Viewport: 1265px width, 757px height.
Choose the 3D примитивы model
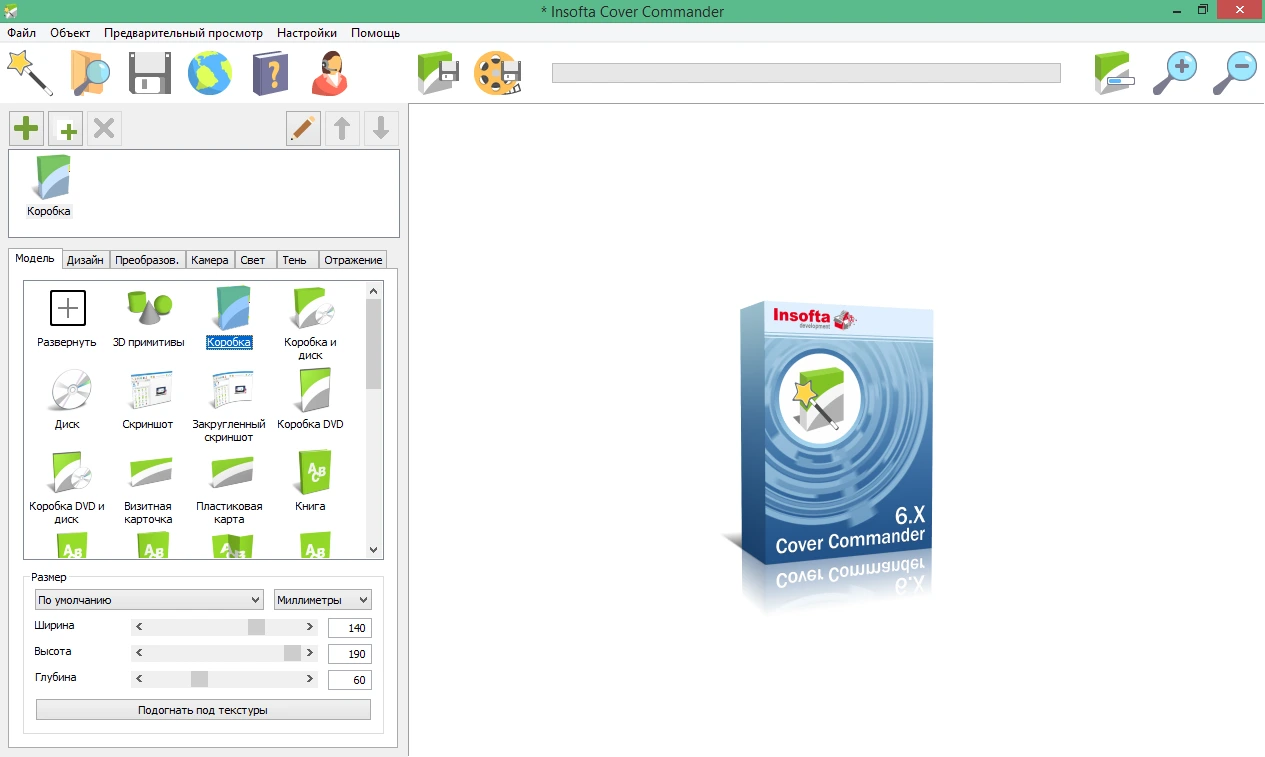pos(149,317)
